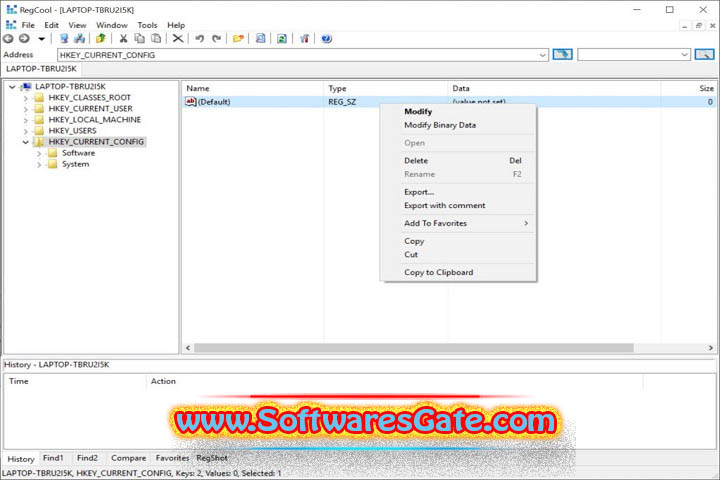Open the View menu

click(x=77, y=25)
